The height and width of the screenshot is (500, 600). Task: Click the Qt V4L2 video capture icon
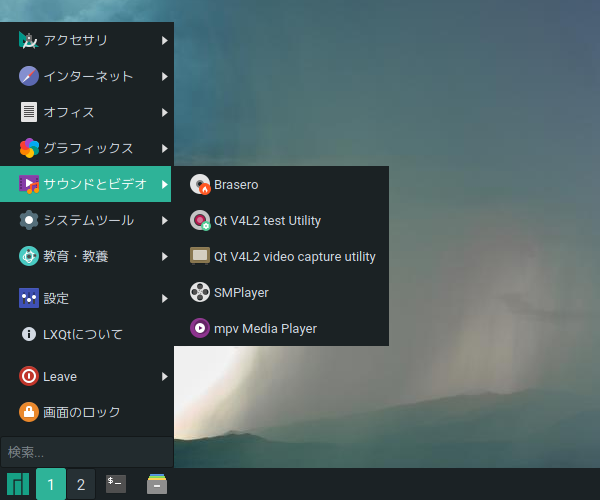click(x=200, y=256)
